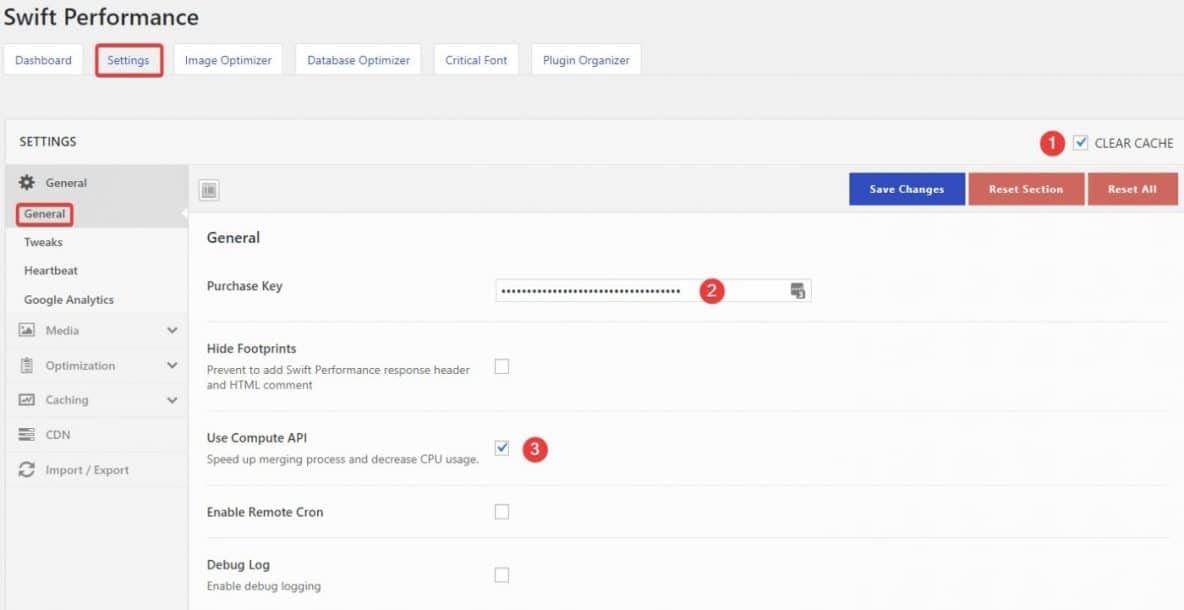
Task: Click the Reset All button
Action: click(x=1132, y=189)
